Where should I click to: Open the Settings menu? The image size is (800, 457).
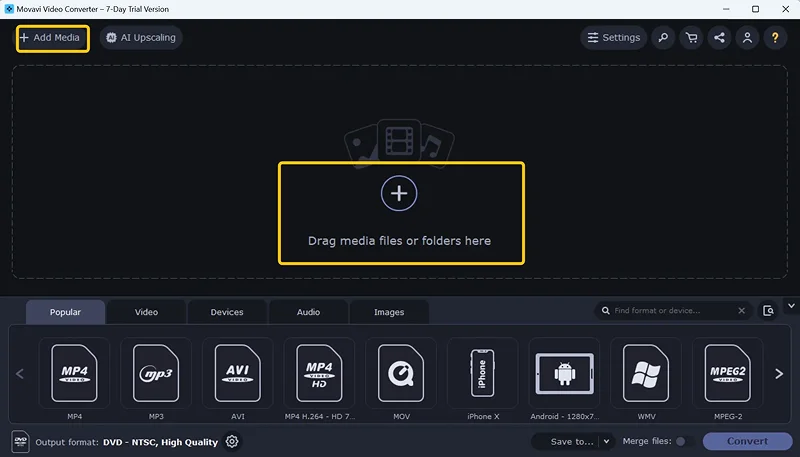pos(613,38)
